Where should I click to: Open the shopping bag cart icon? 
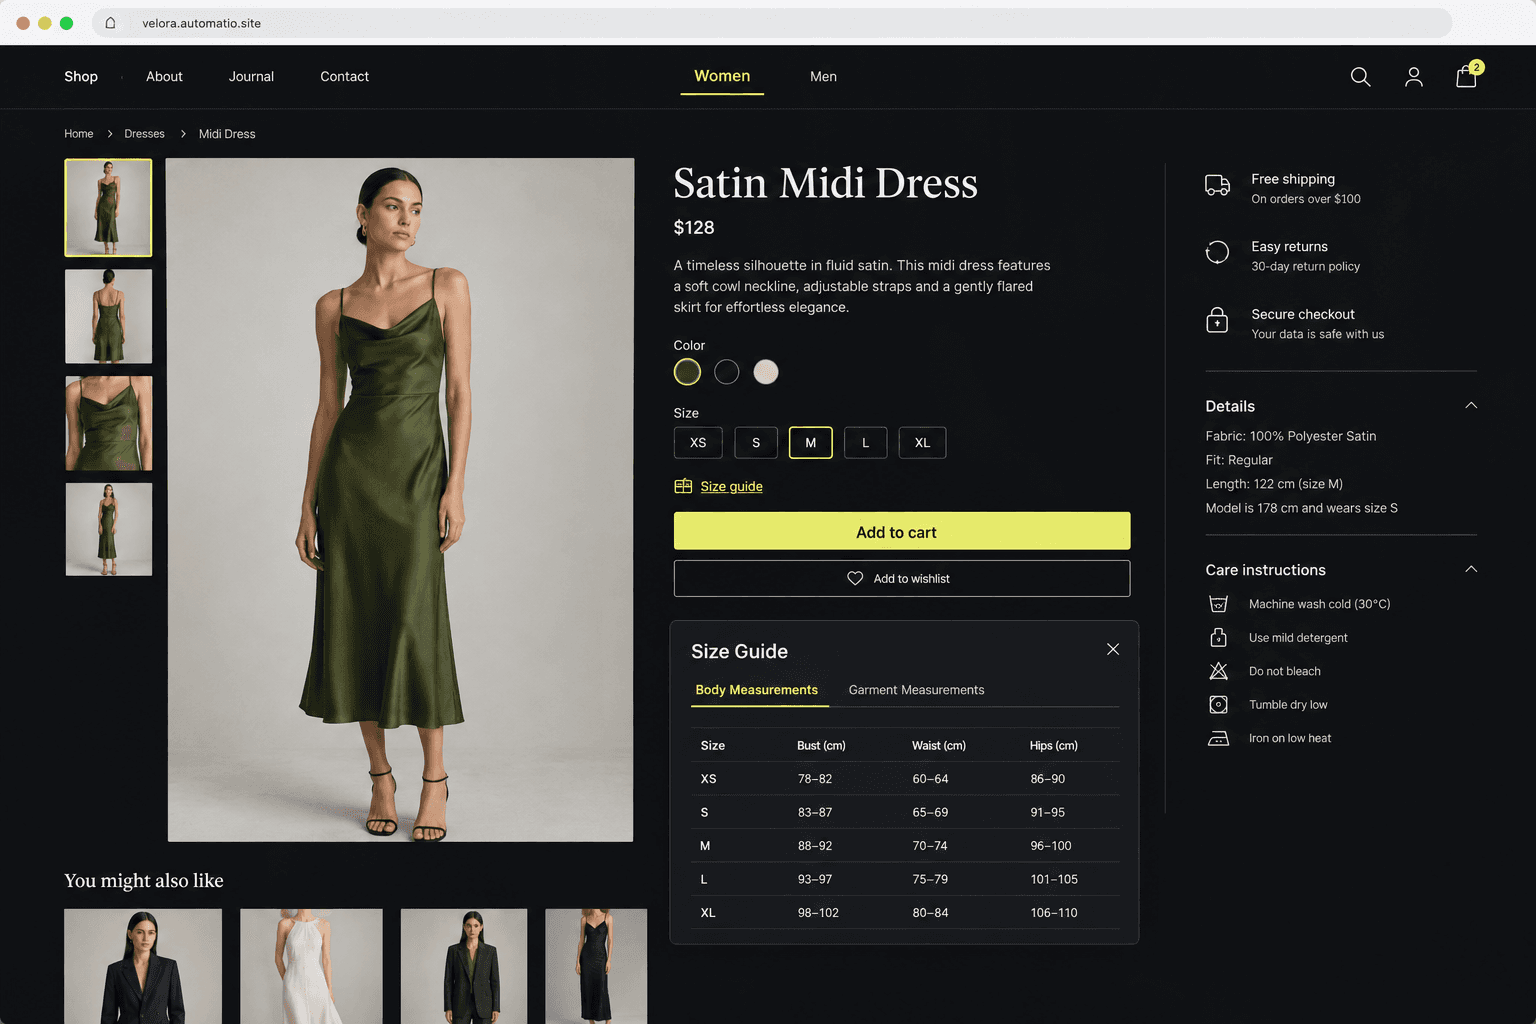coord(1467,76)
